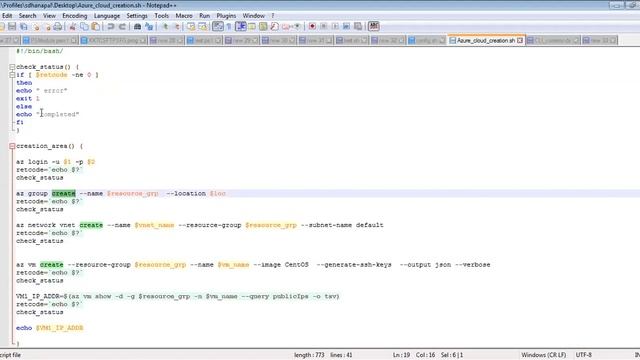Screen dimensions: 640x360
Task: Switch to the new 32 tab
Action: point(388,40)
